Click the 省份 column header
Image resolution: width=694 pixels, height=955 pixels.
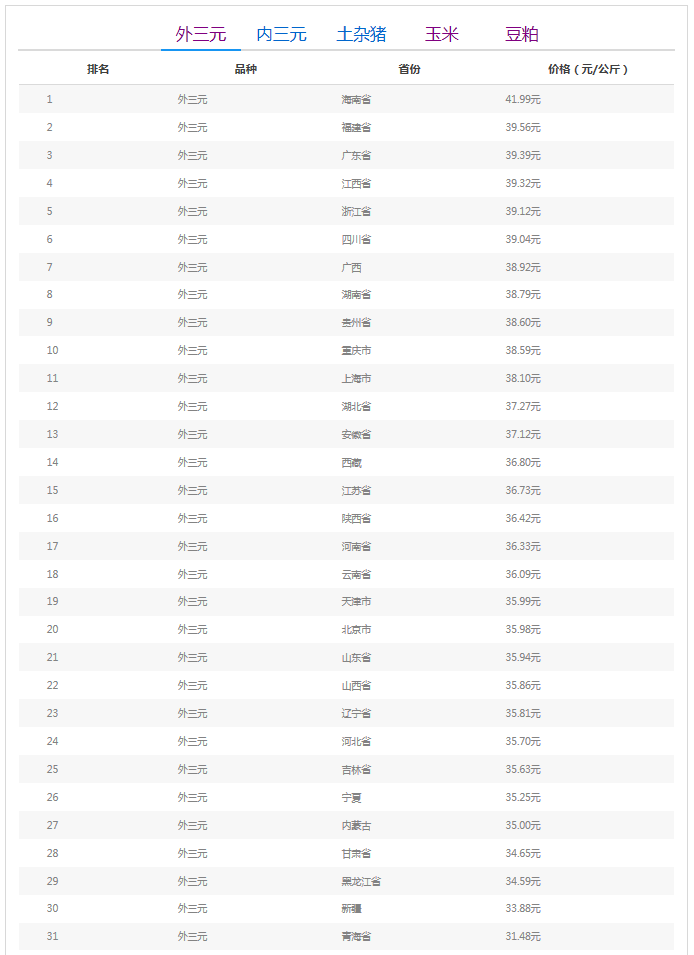[409, 69]
